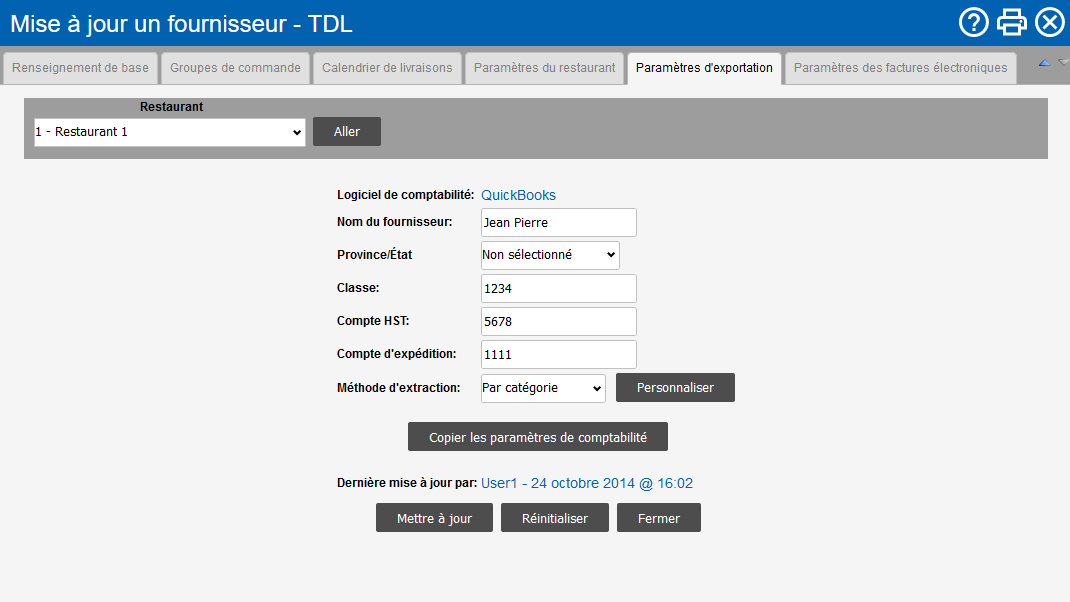The image size is (1070, 602).
Task: Click the Compte HST input field
Action: click(558, 322)
